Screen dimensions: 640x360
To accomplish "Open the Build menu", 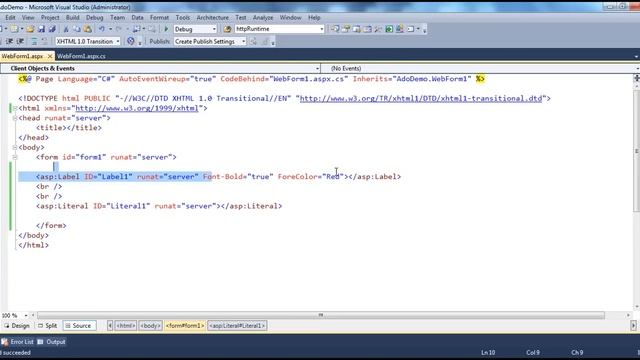I will tap(72, 18).
